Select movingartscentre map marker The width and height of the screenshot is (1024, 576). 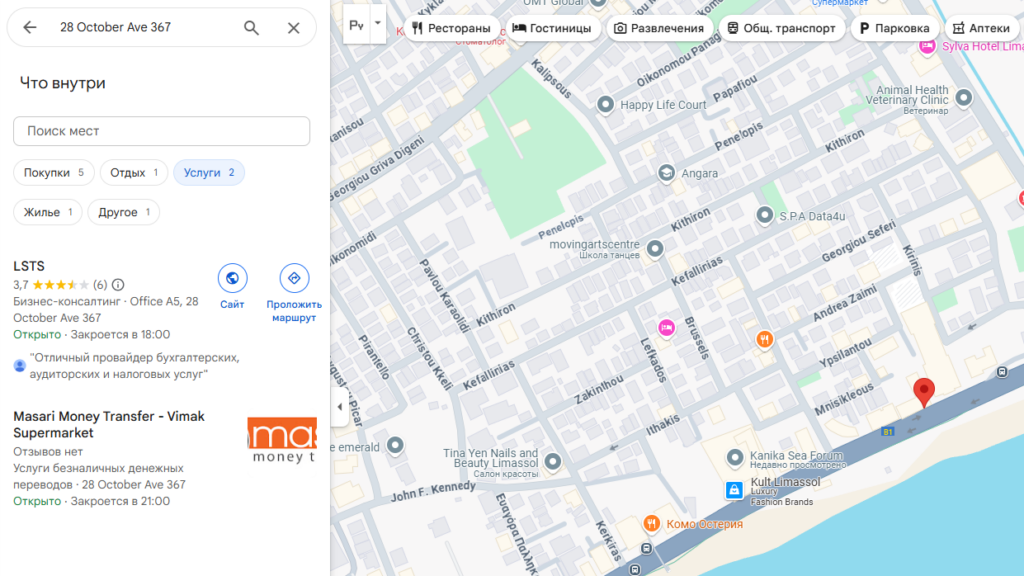655,249
